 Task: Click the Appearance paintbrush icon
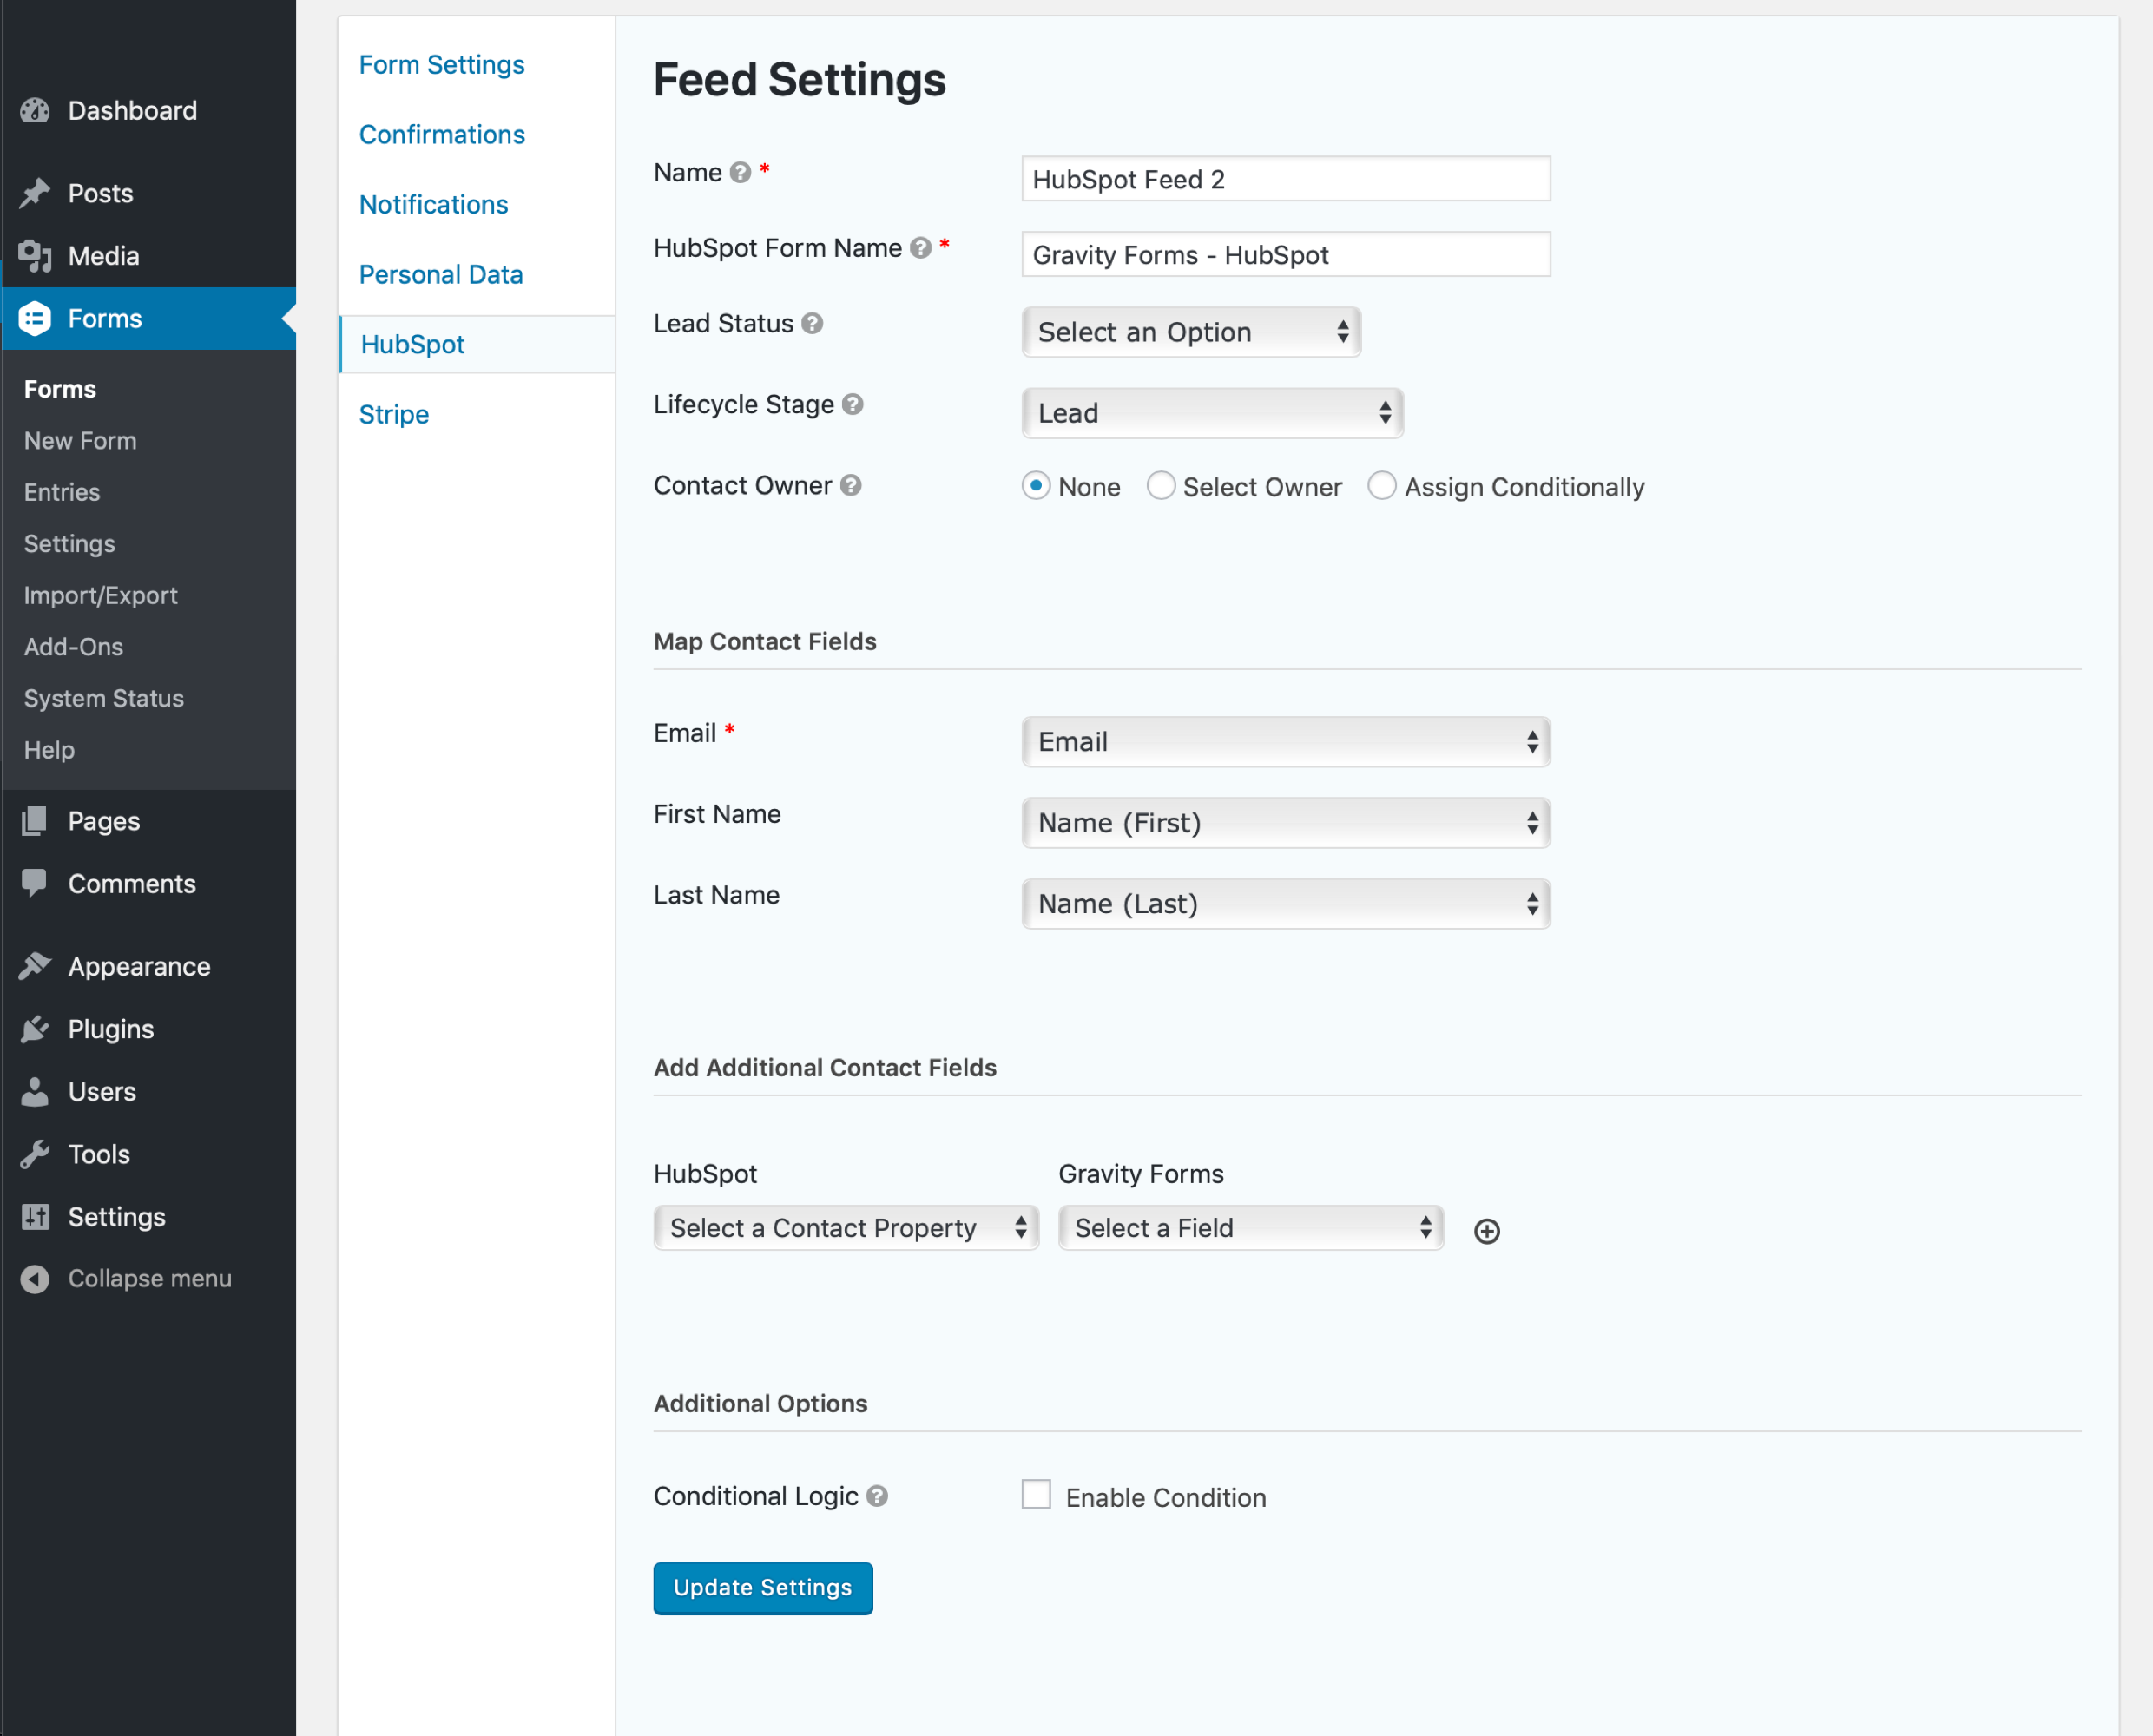[x=35, y=967]
